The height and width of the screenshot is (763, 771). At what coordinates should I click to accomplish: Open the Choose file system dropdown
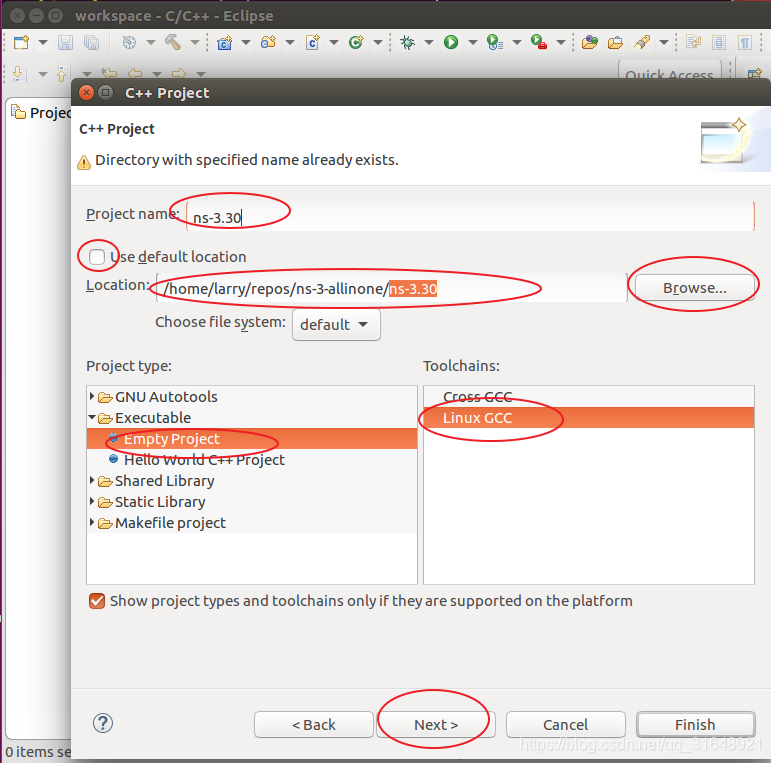point(336,324)
